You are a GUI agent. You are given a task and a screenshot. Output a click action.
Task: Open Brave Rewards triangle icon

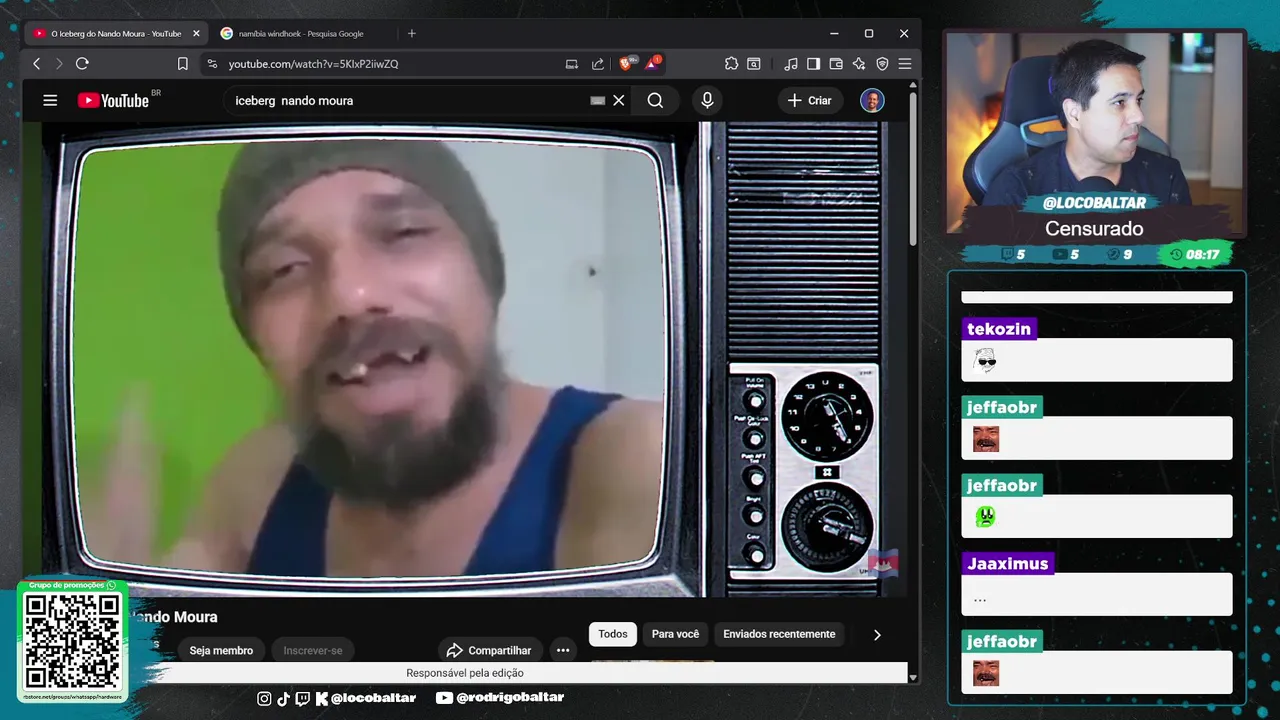click(652, 63)
